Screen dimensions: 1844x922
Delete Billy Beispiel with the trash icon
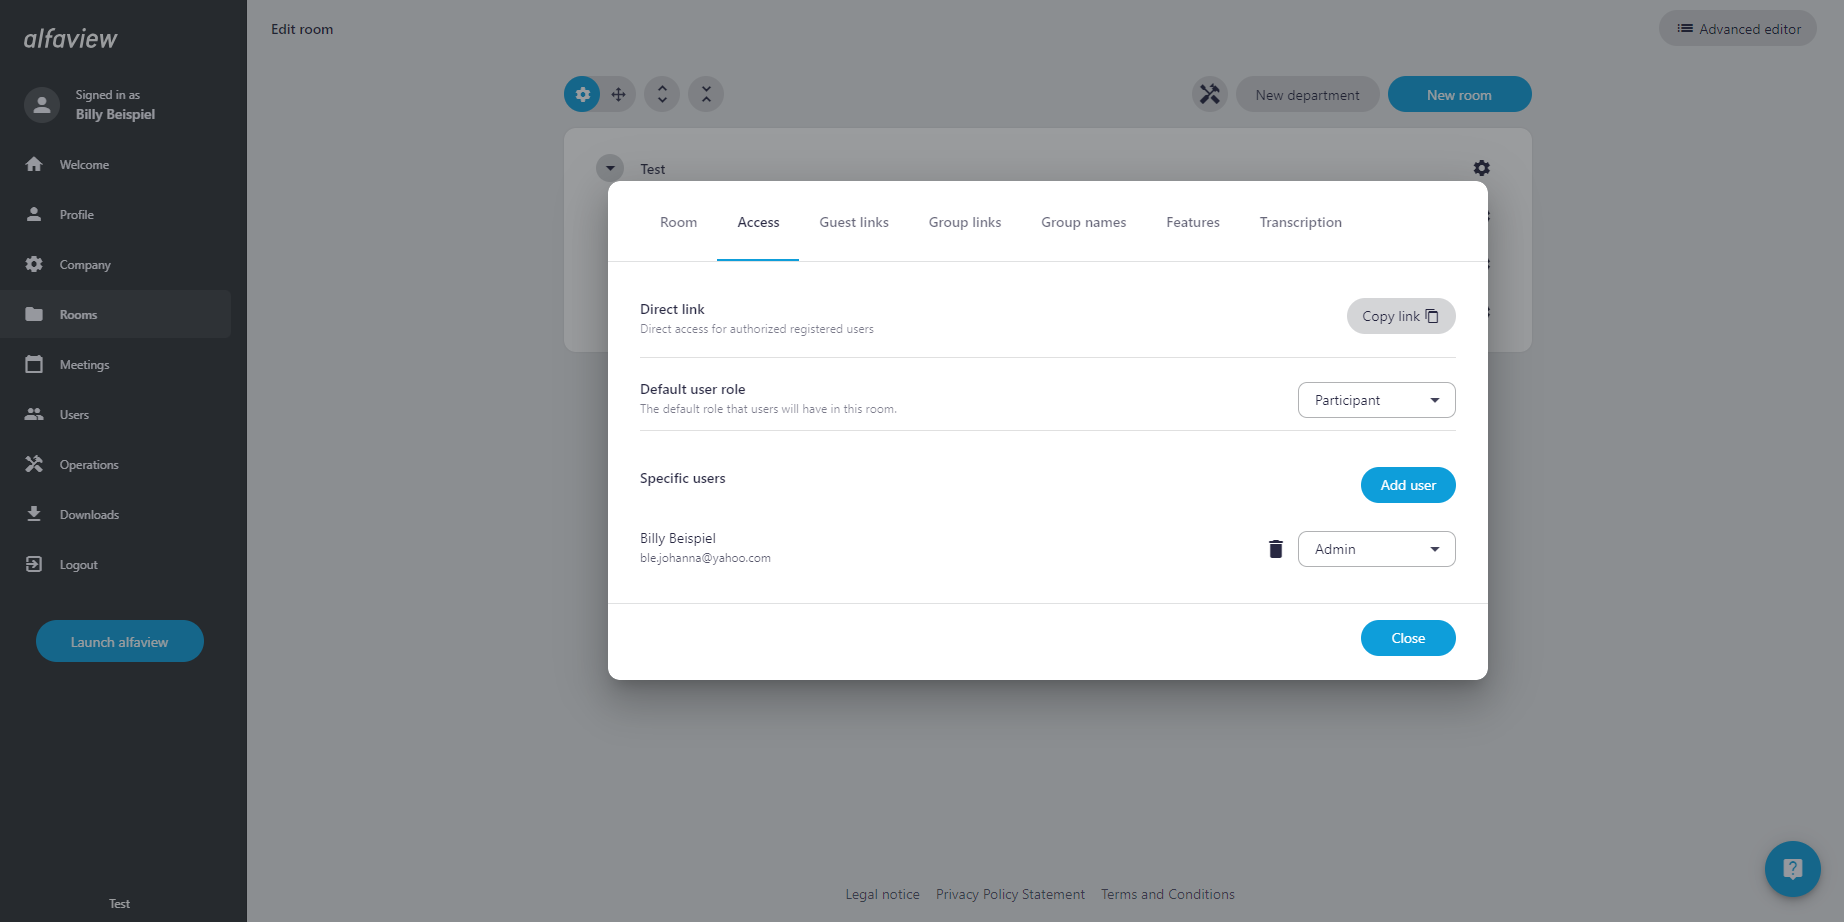[x=1275, y=549]
